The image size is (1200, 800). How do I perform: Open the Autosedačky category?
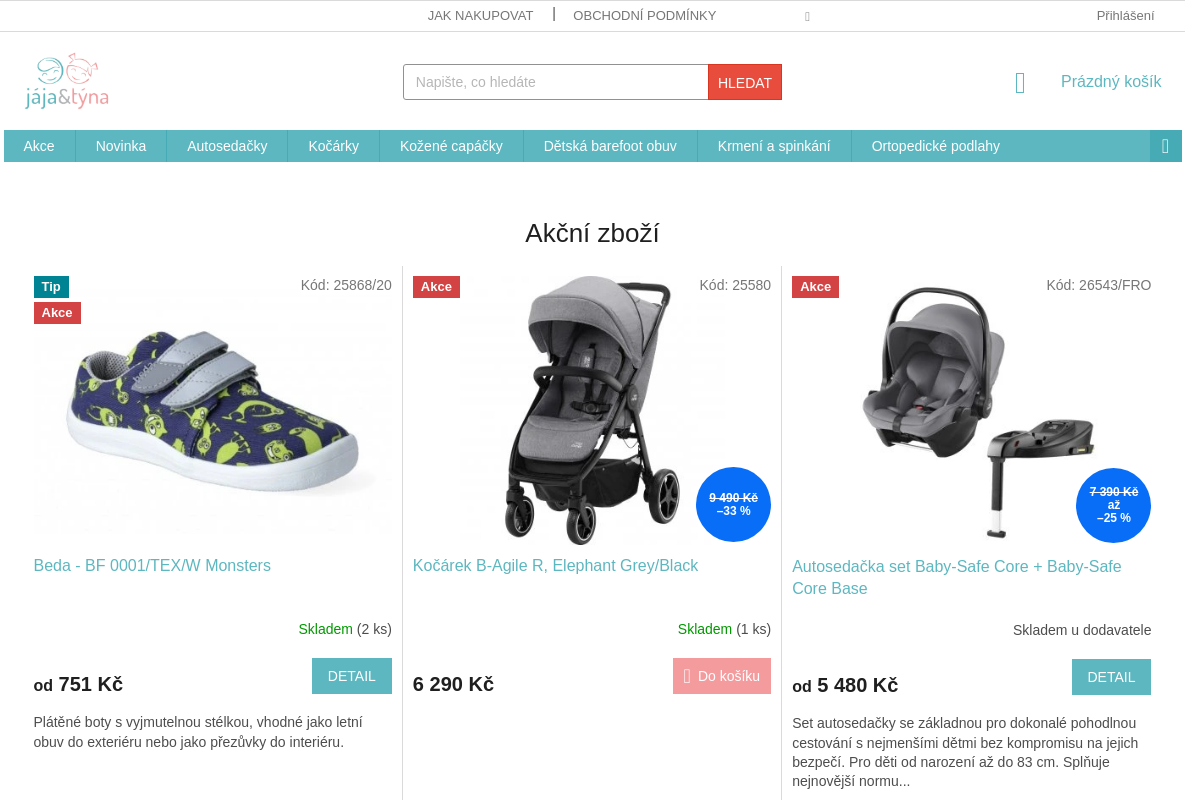pyautogui.click(x=227, y=146)
